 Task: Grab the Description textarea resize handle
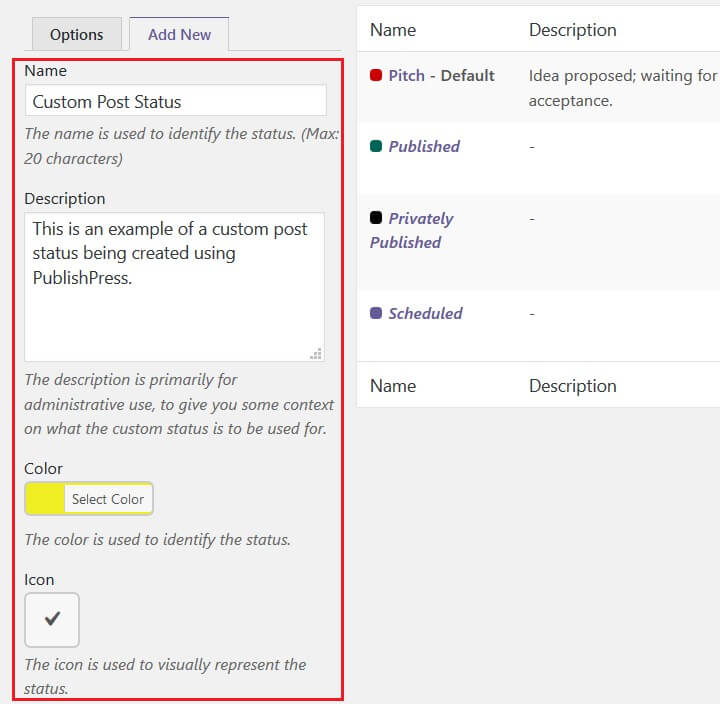pyautogui.click(x=316, y=354)
